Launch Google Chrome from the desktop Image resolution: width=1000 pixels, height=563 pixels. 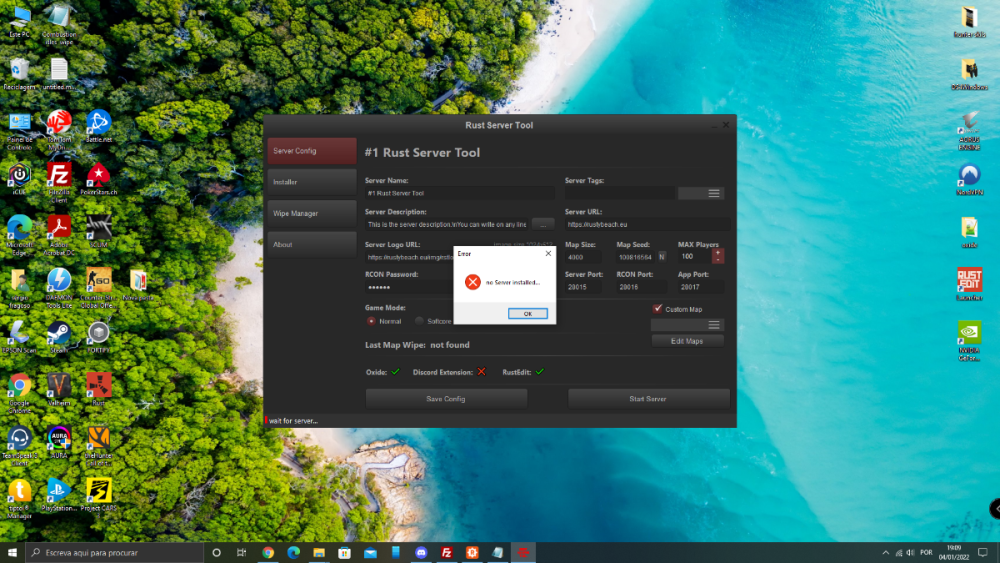pyautogui.click(x=19, y=384)
